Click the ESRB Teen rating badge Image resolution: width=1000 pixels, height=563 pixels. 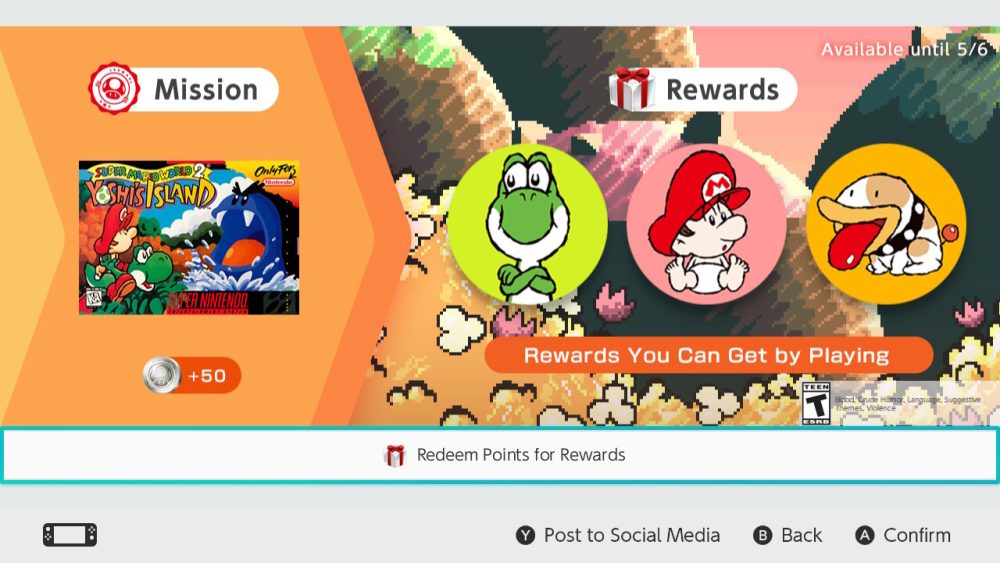click(x=816, y=404)
